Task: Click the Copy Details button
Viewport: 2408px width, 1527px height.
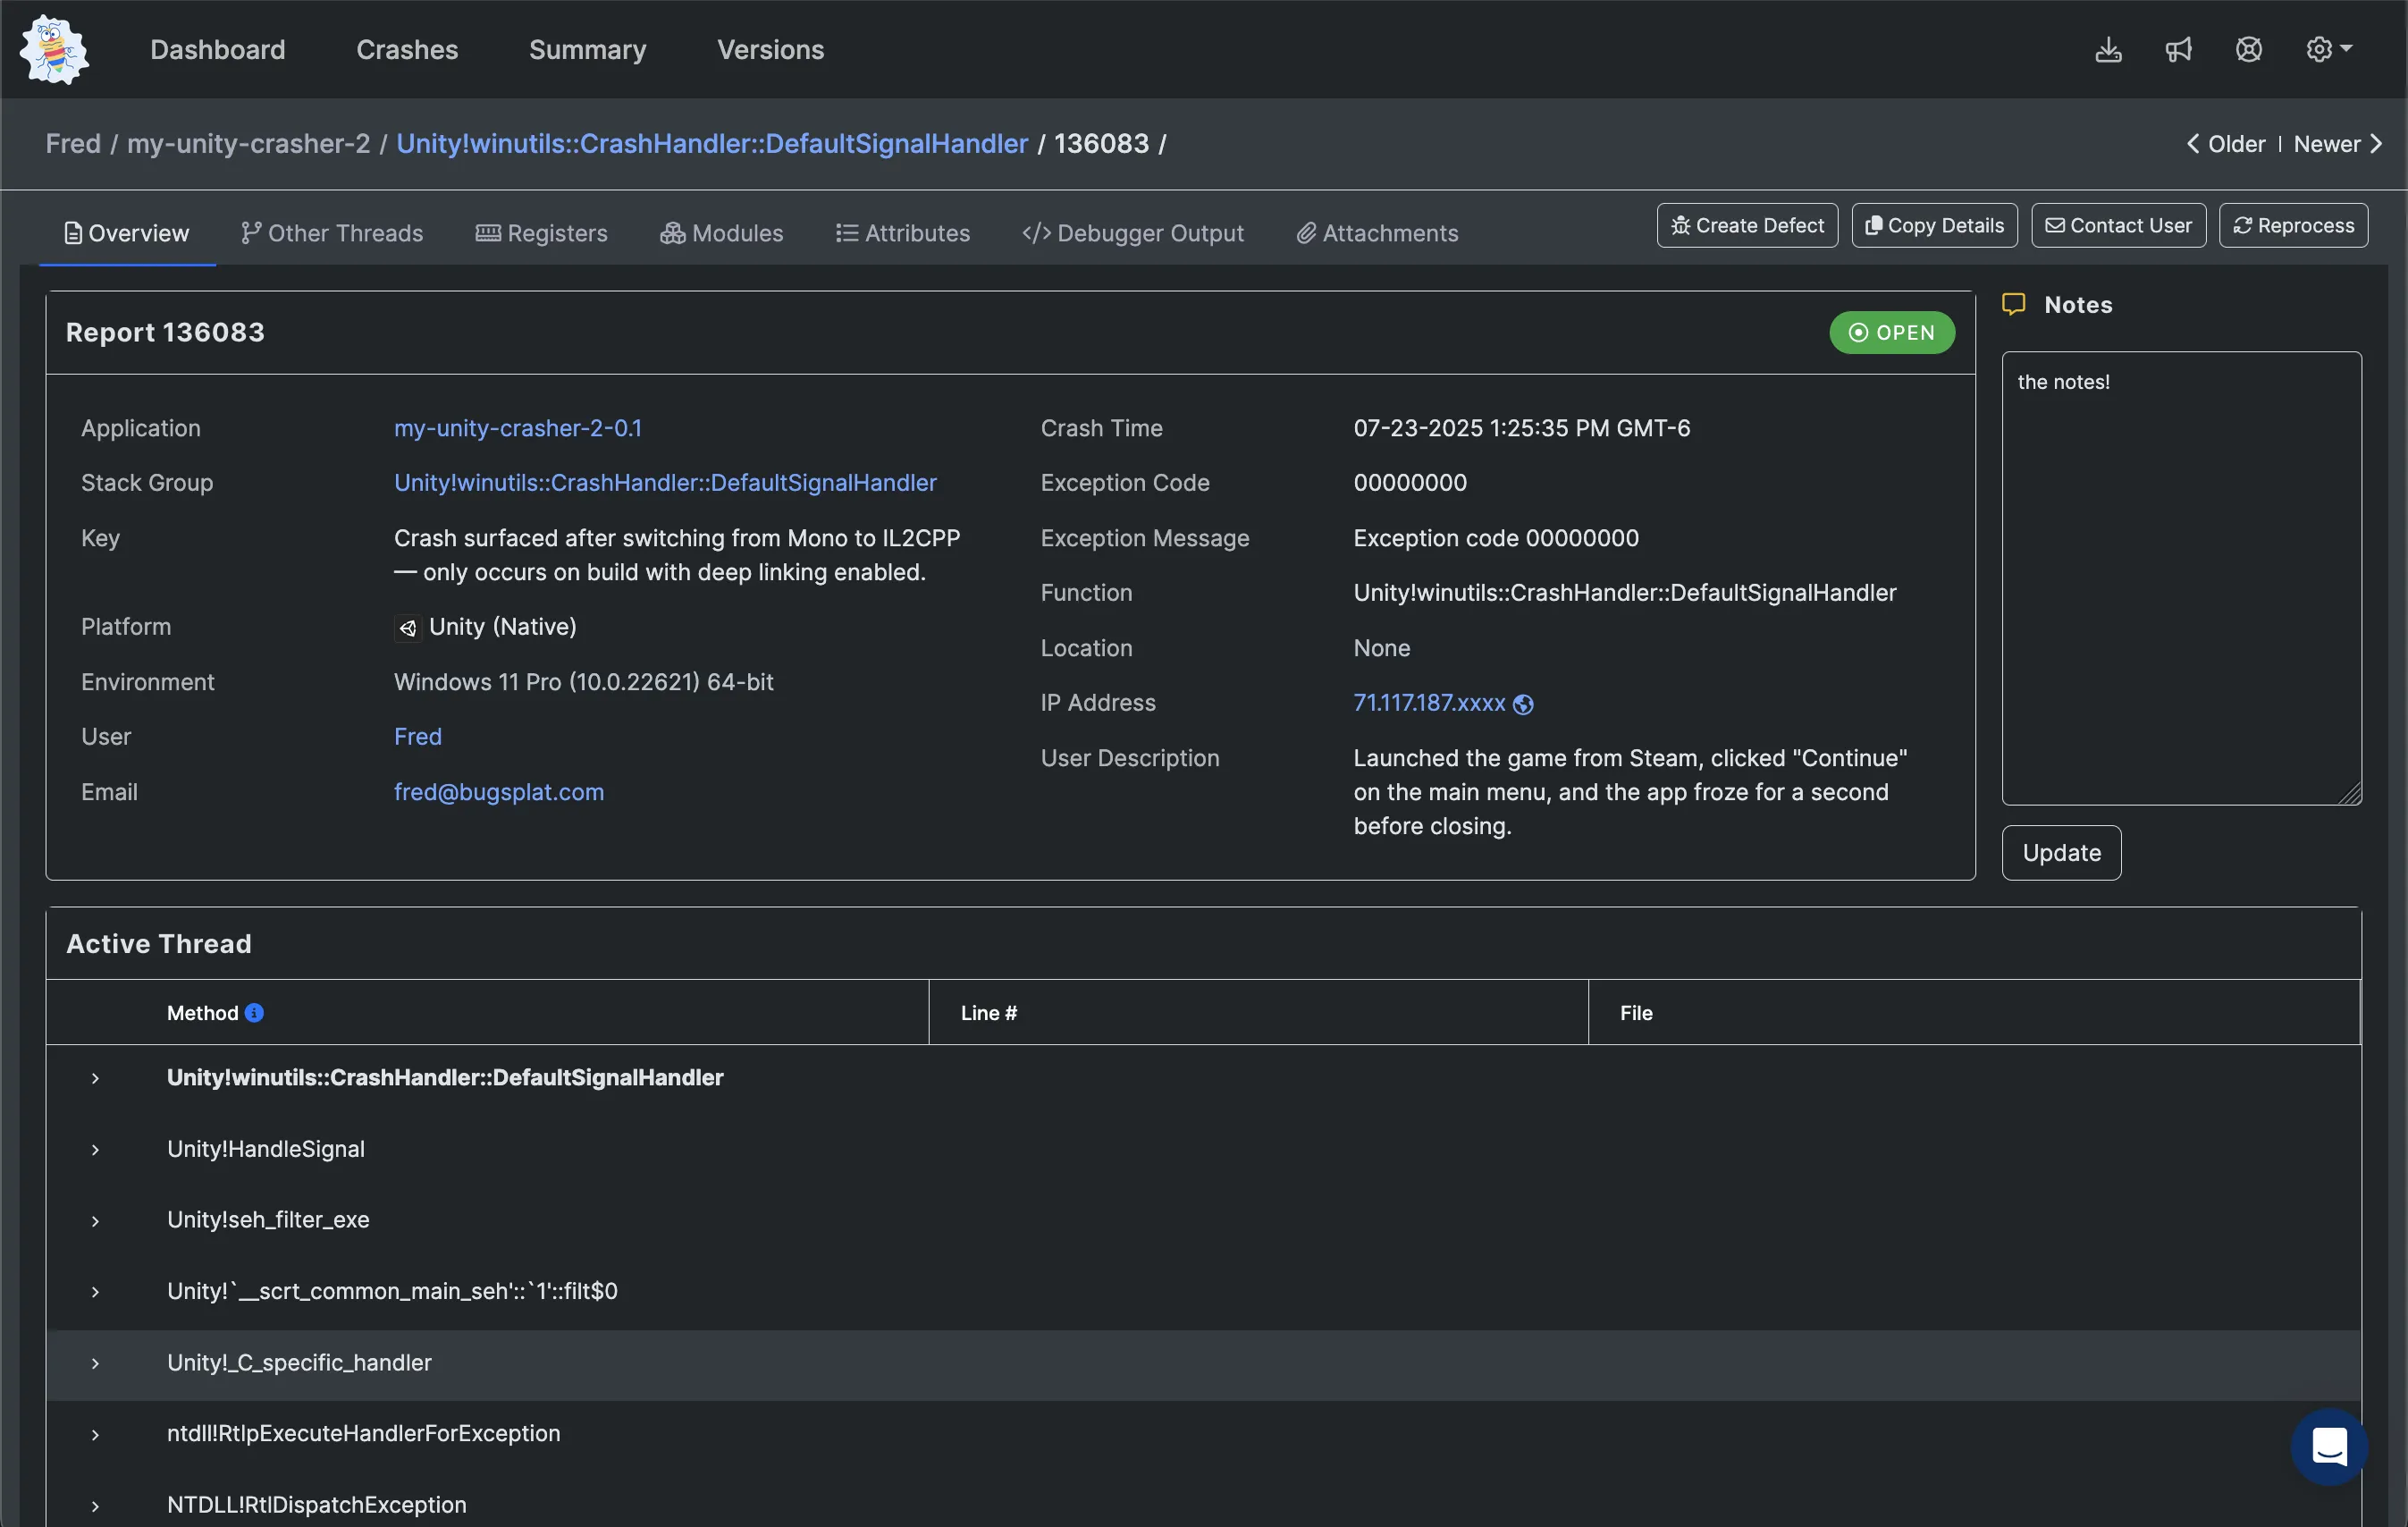Action: pos(1934,225)
